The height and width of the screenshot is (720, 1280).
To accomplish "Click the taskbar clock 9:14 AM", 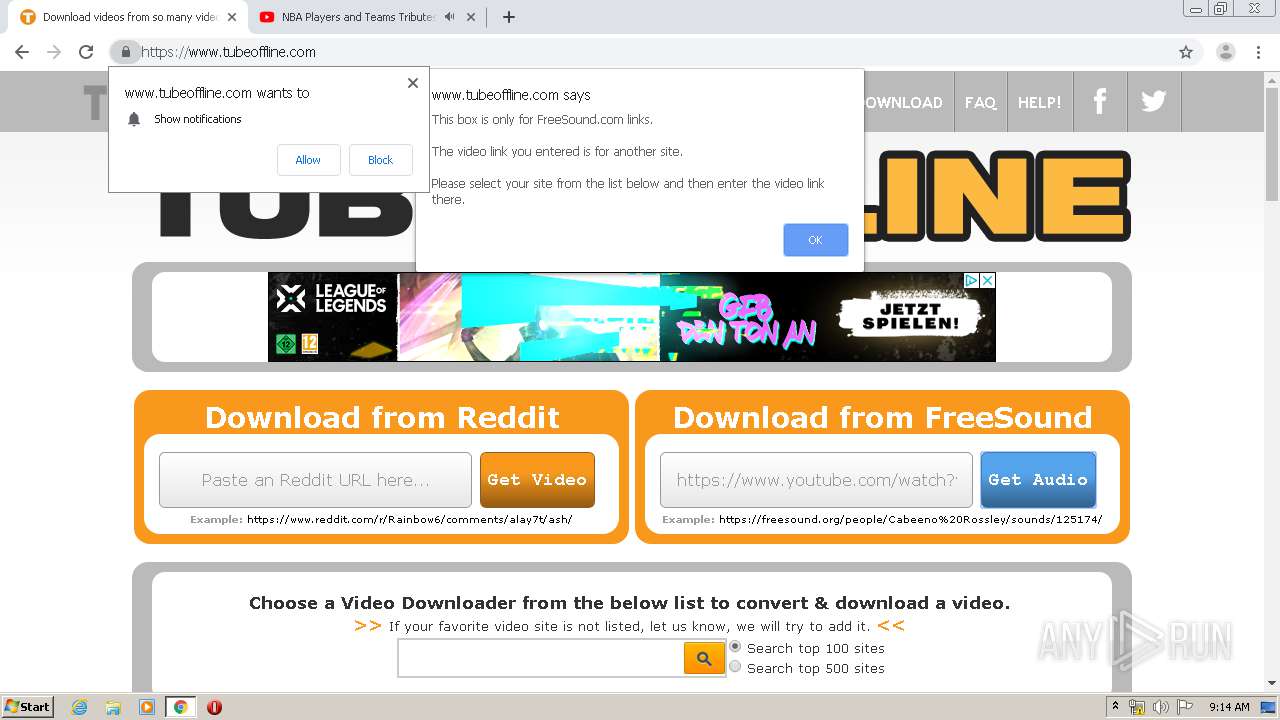I will [1229, 707].
